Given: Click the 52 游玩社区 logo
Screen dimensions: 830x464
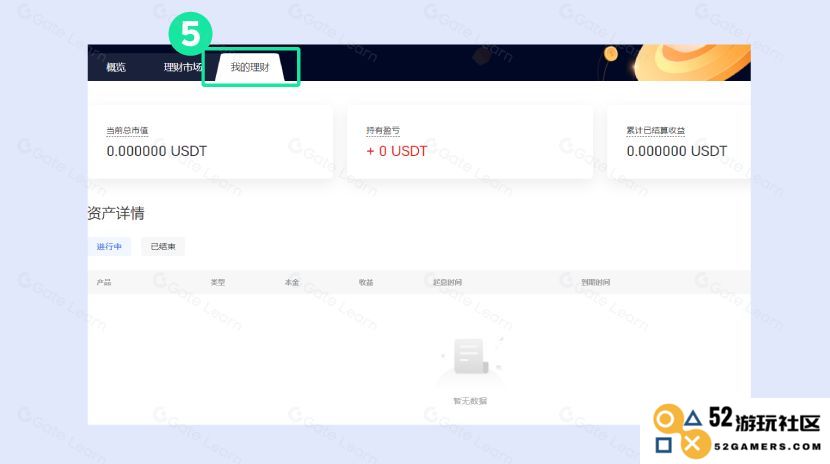Looking at the screenshot, I should (x=736, y=431).
